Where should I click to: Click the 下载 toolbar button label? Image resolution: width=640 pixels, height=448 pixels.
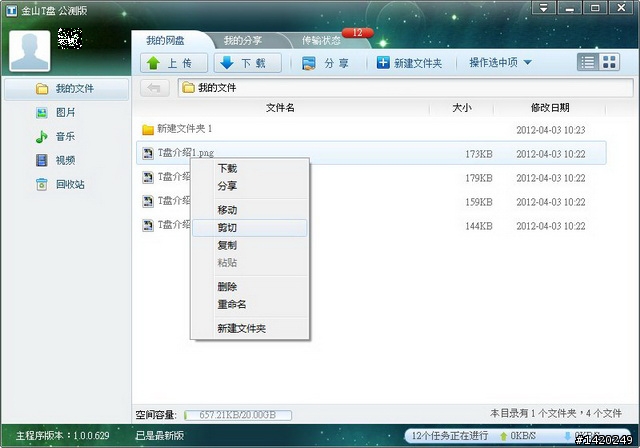pos(253,63)
